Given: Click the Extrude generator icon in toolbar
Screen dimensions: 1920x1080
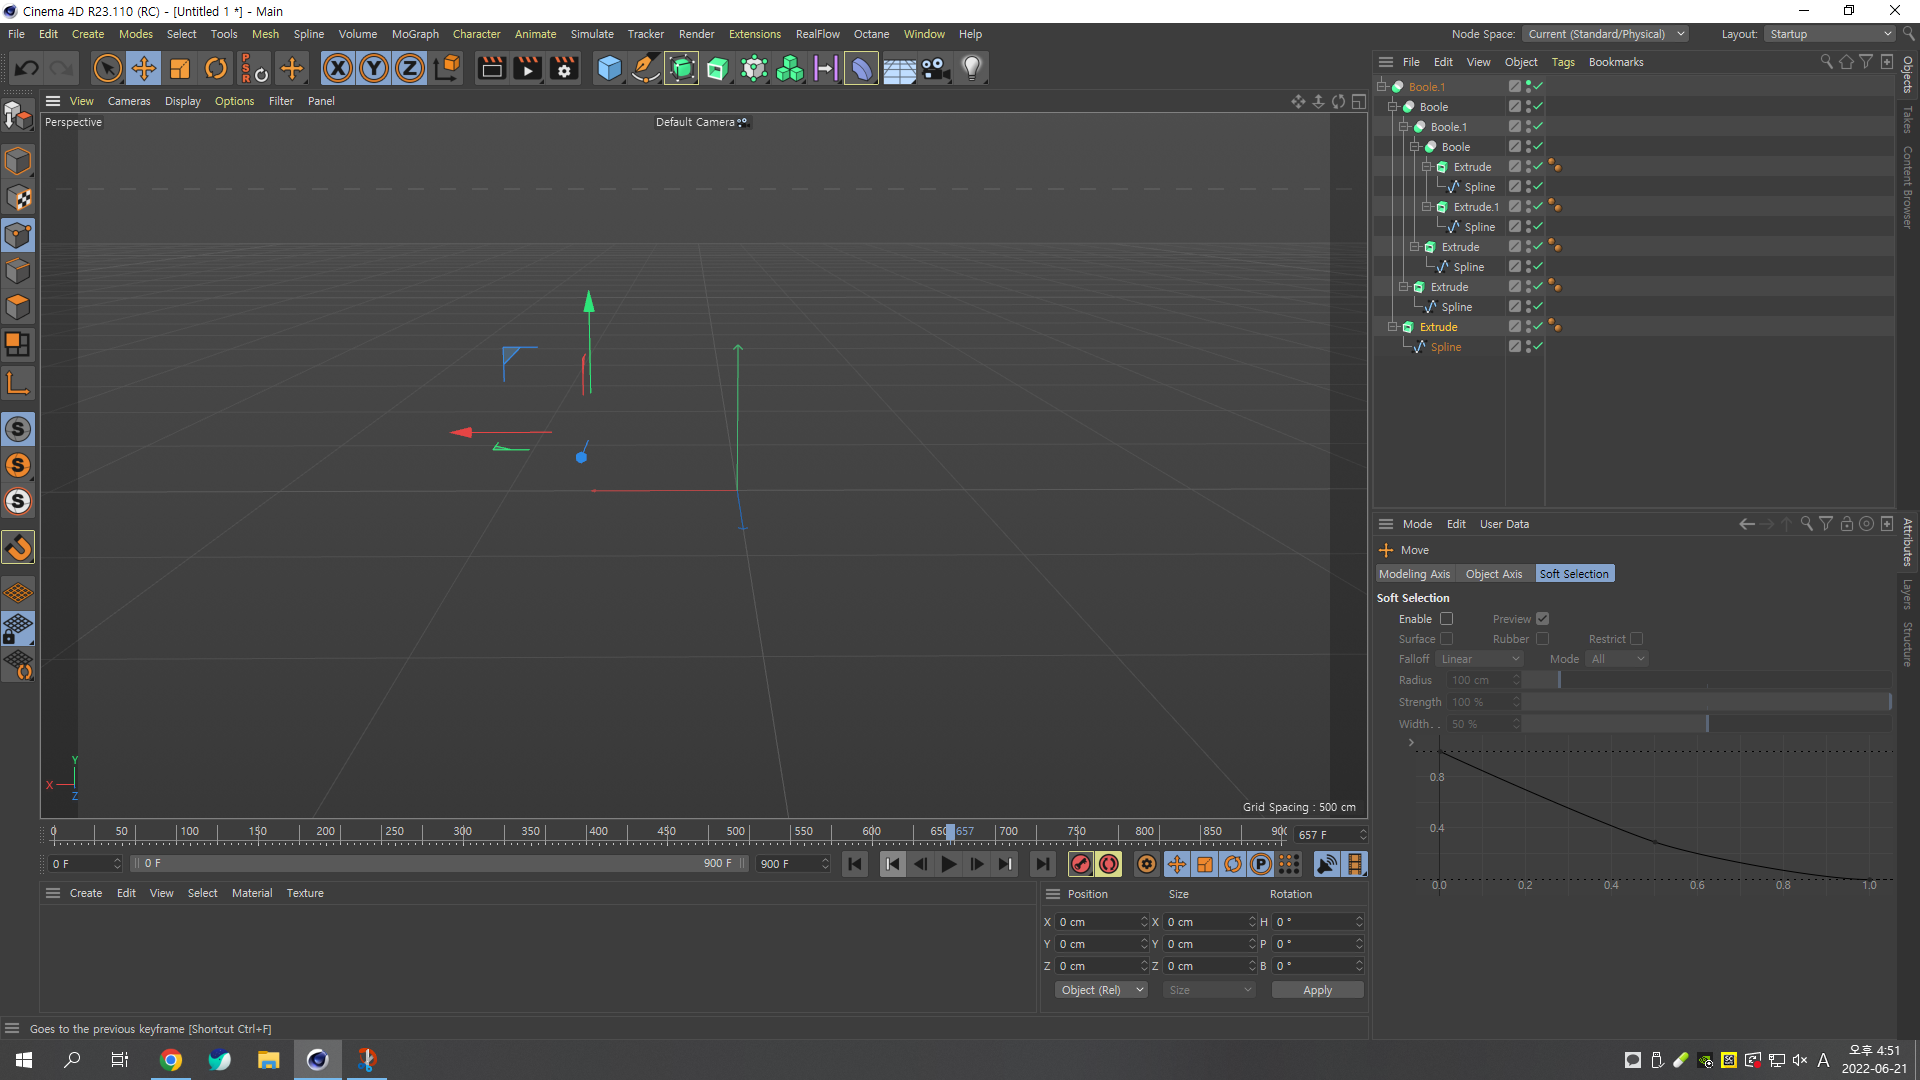Looking at the screenshot, I should pyautogui.click(x=718, y=68).
